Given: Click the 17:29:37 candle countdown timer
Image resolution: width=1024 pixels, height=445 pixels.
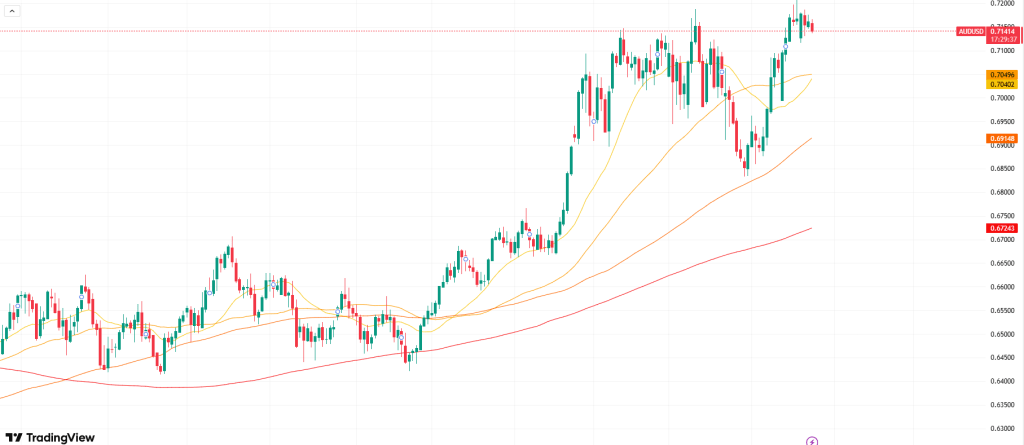Looking at the screenshot, I should point(1004,40).
